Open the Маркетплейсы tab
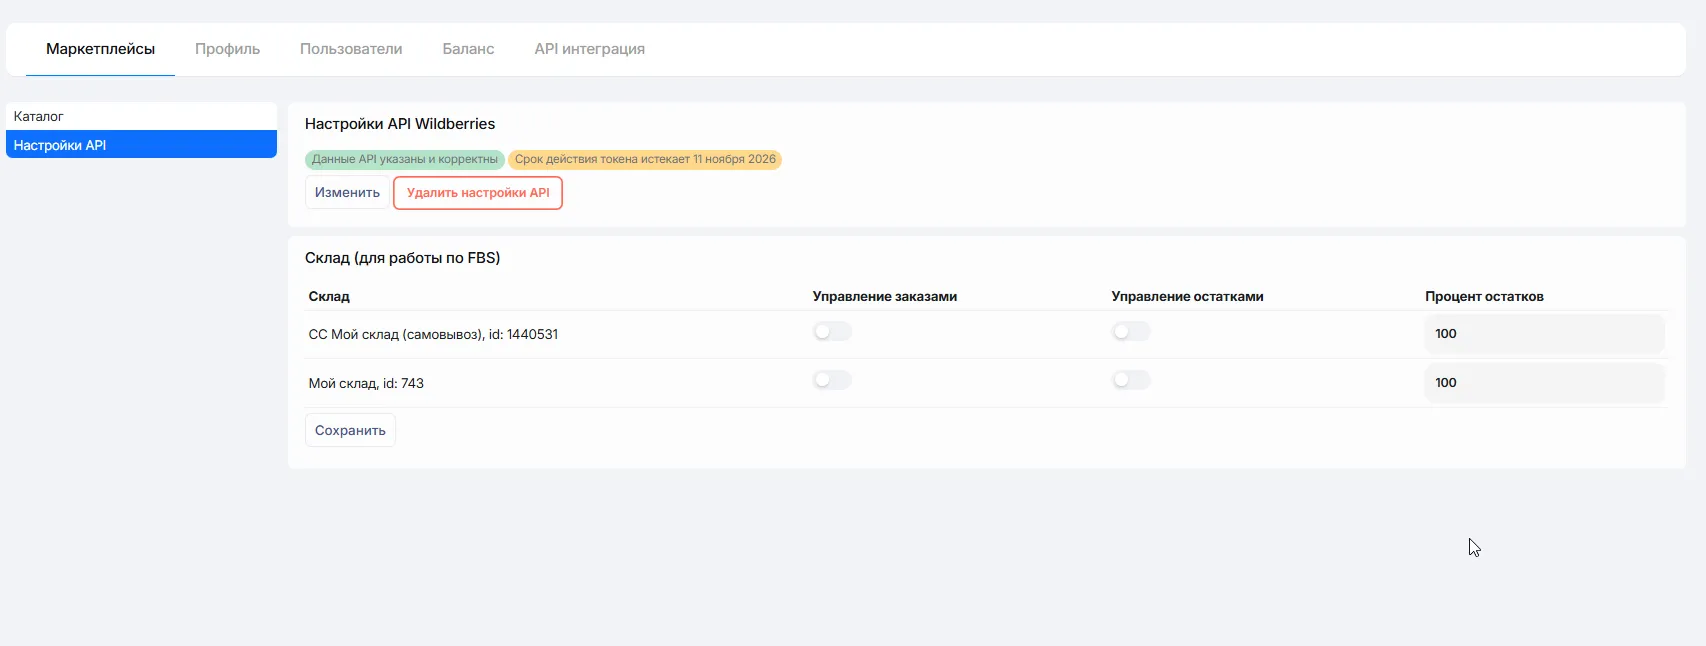The image size is (1706, 646). coord(100,49)
